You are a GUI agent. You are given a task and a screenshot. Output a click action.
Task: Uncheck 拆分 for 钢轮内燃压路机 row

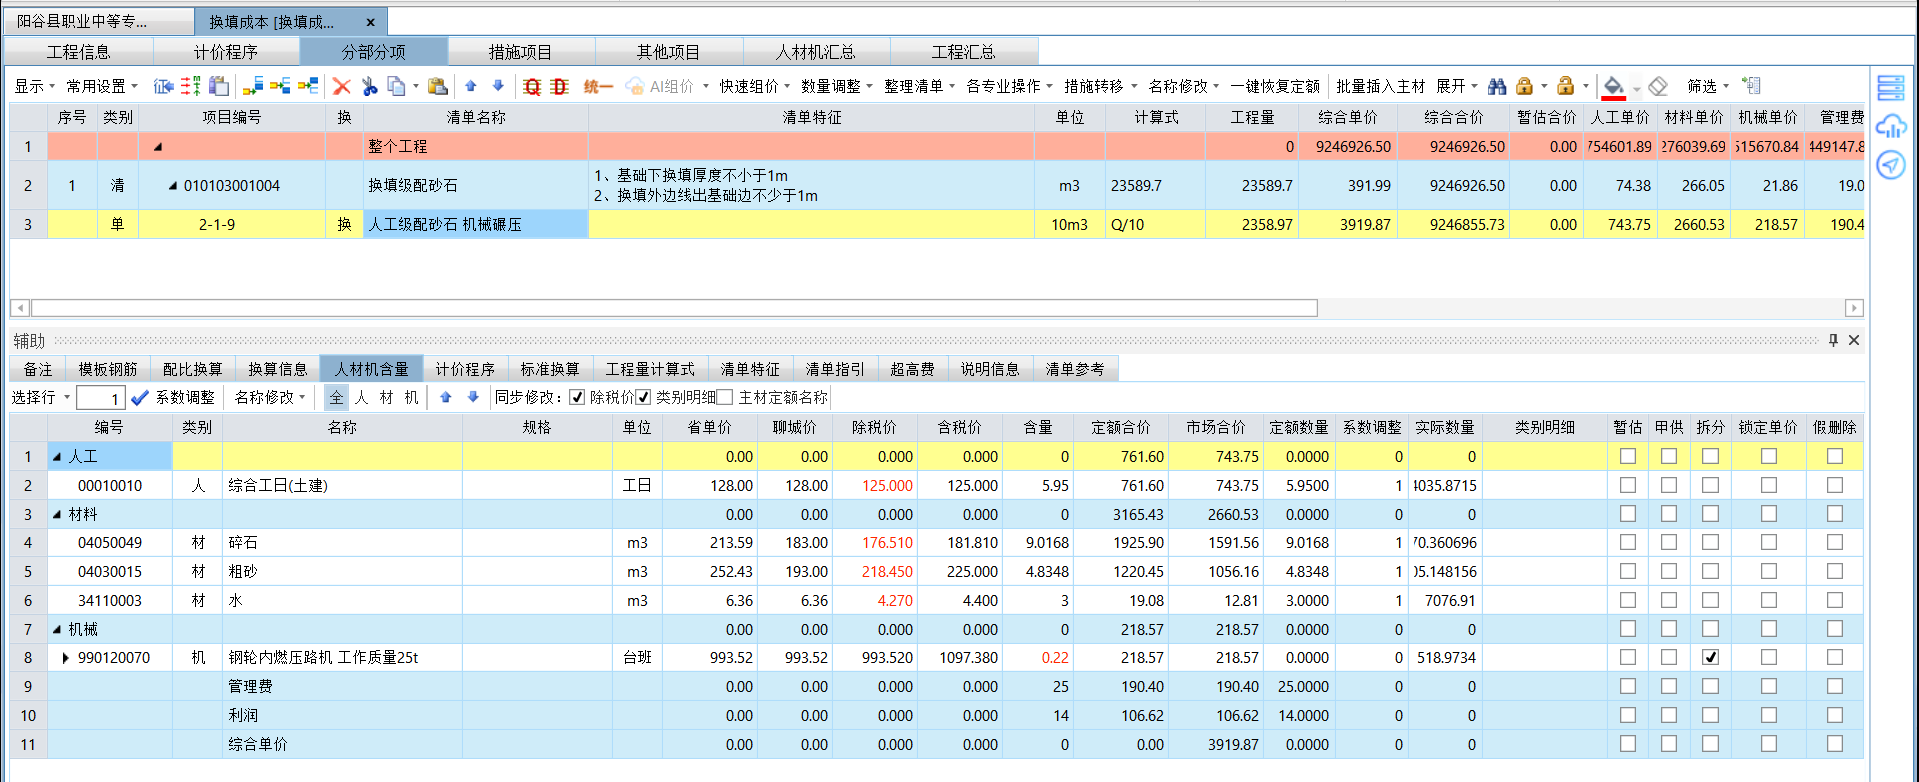[x=1710, y=658]
